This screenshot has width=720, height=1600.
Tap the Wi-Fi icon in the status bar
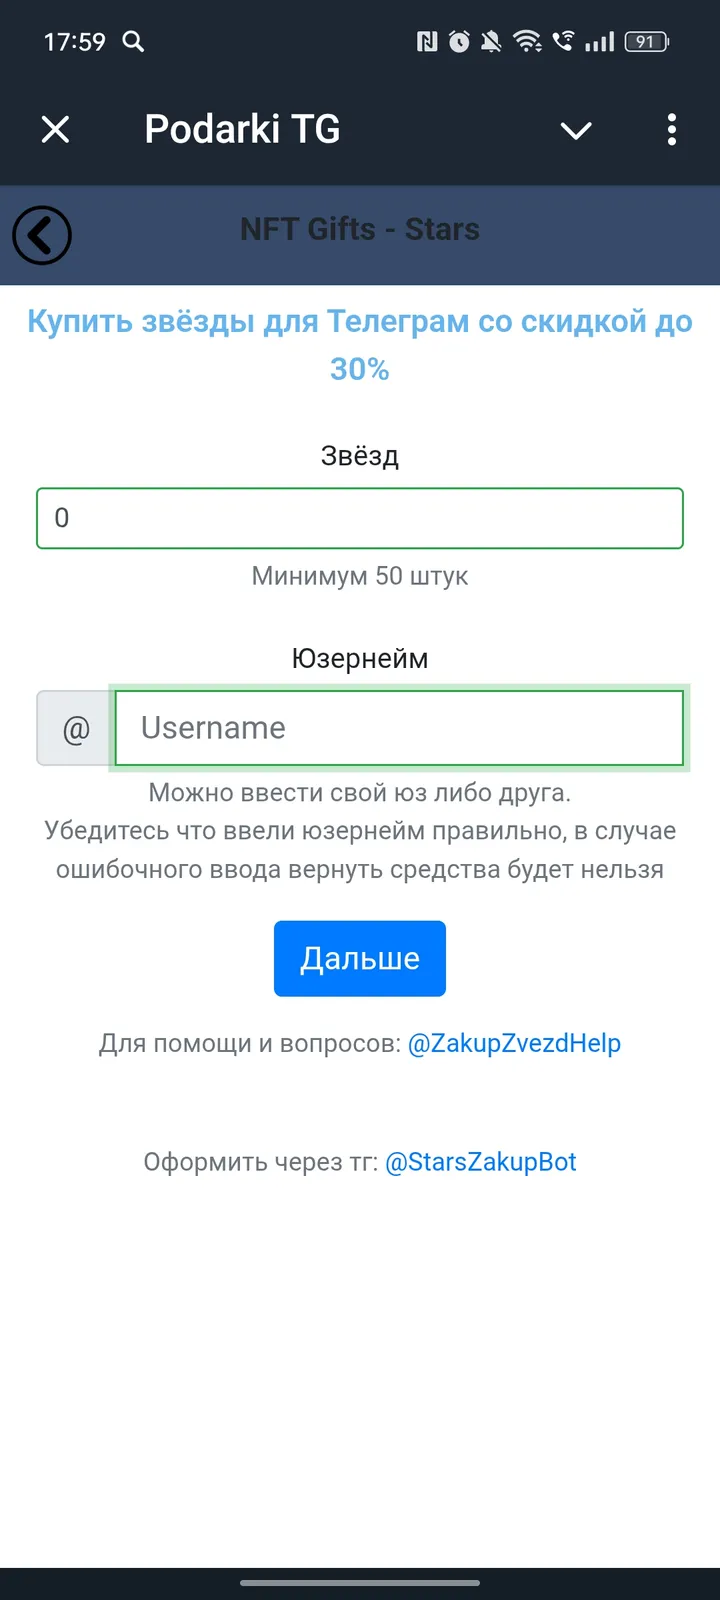coord(528,42)
